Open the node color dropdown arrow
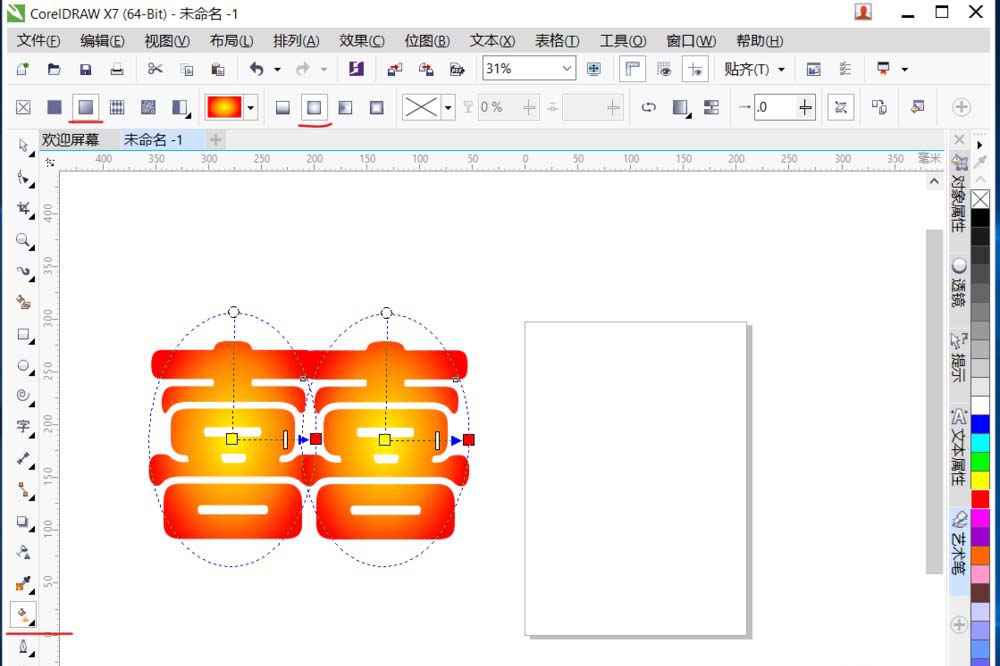Screen dimensions: 1000x666 (448, 107)
